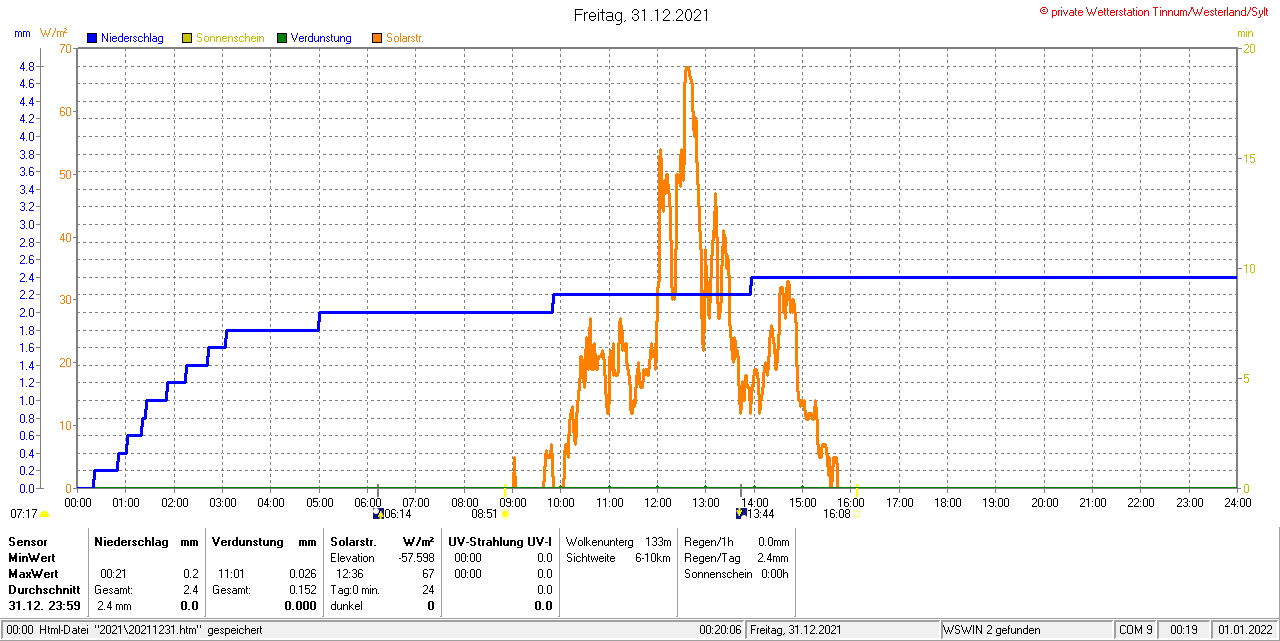Image resolution: width=1280 pixels, height=641 pixels.
Task: Click the yellow Sonnenschein legend swatch
Action: pos(187,38)
